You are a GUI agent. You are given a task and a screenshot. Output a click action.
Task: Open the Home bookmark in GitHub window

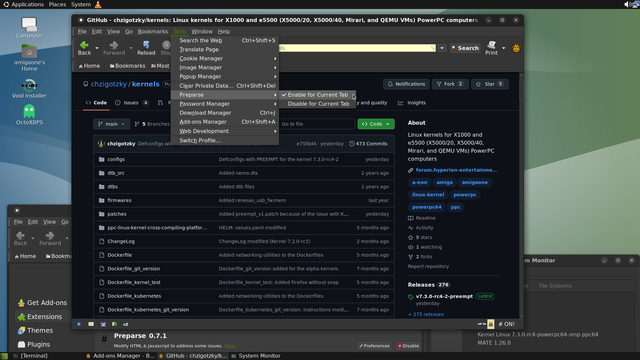pos(89,66)
